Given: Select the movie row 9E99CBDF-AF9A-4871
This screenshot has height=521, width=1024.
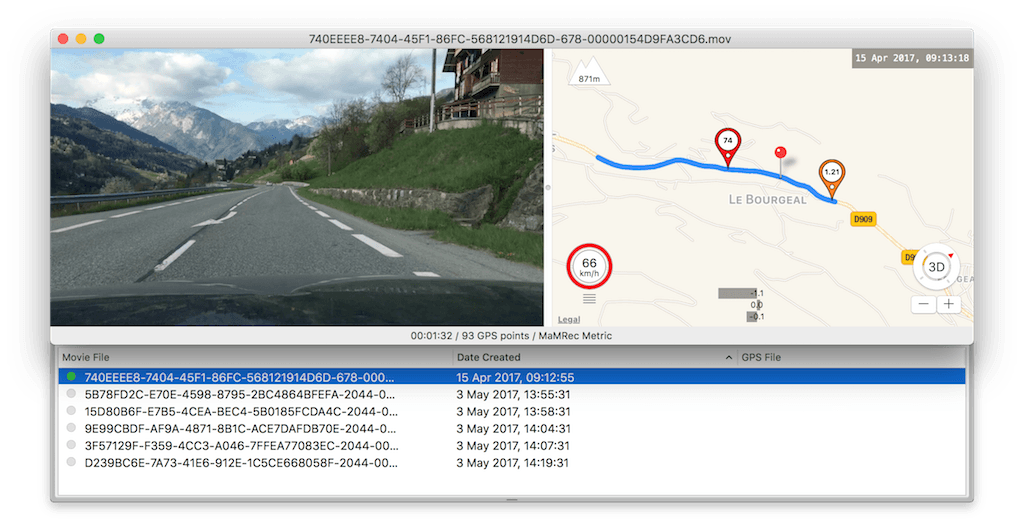Looking at the screenshot, I should (x=512, y=428).
